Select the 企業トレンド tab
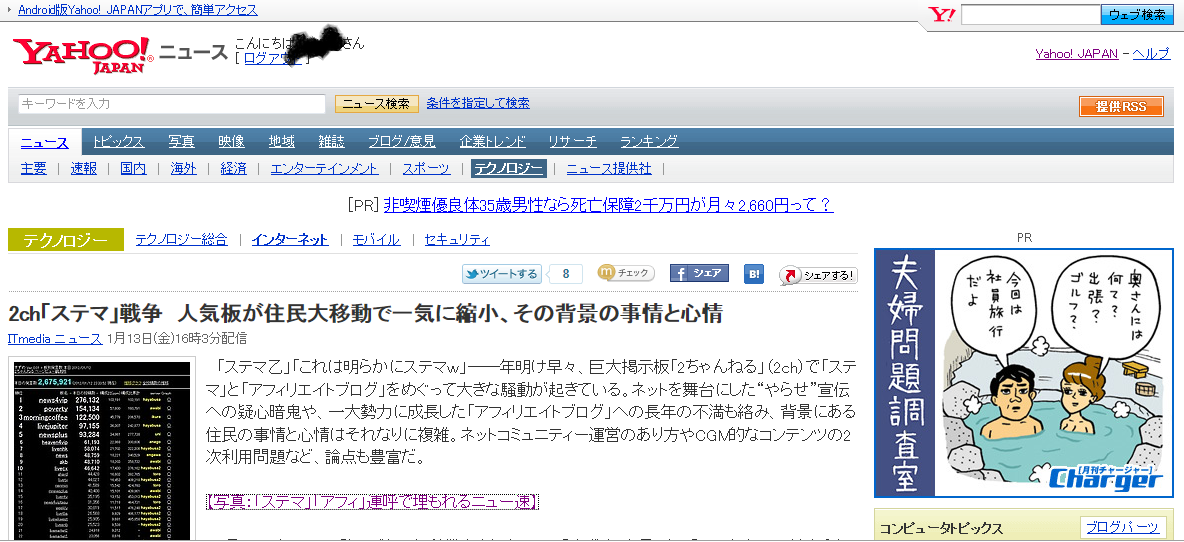 coord(492,141)
